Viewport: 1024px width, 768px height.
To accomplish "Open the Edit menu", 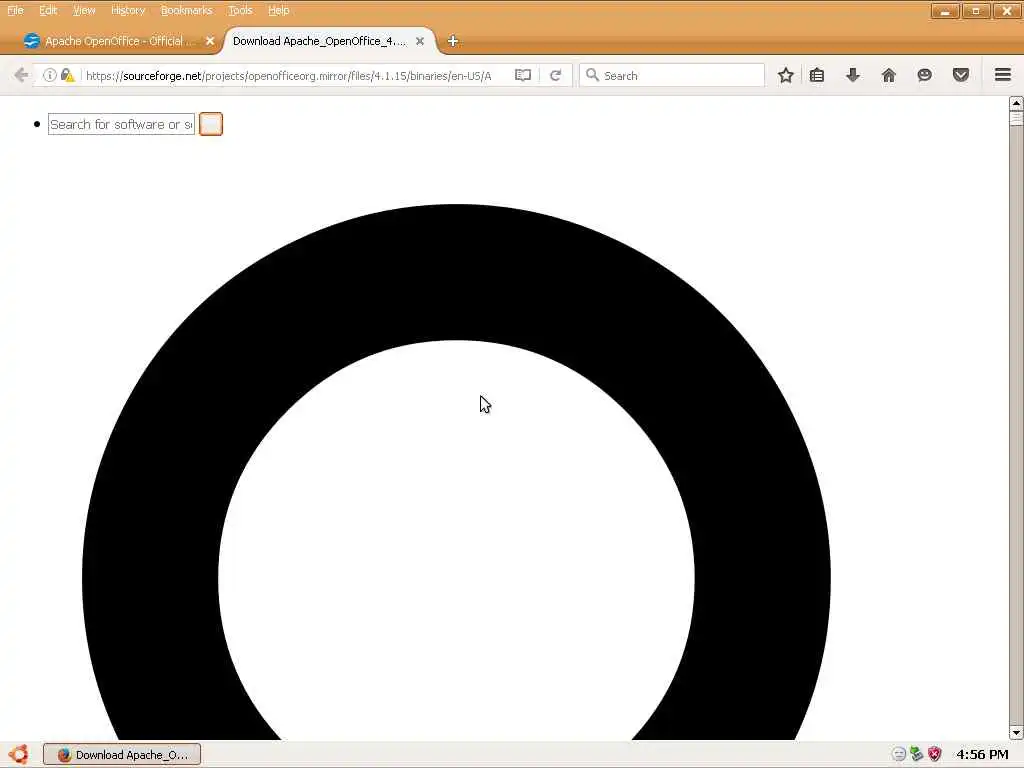I will point(48,10).
